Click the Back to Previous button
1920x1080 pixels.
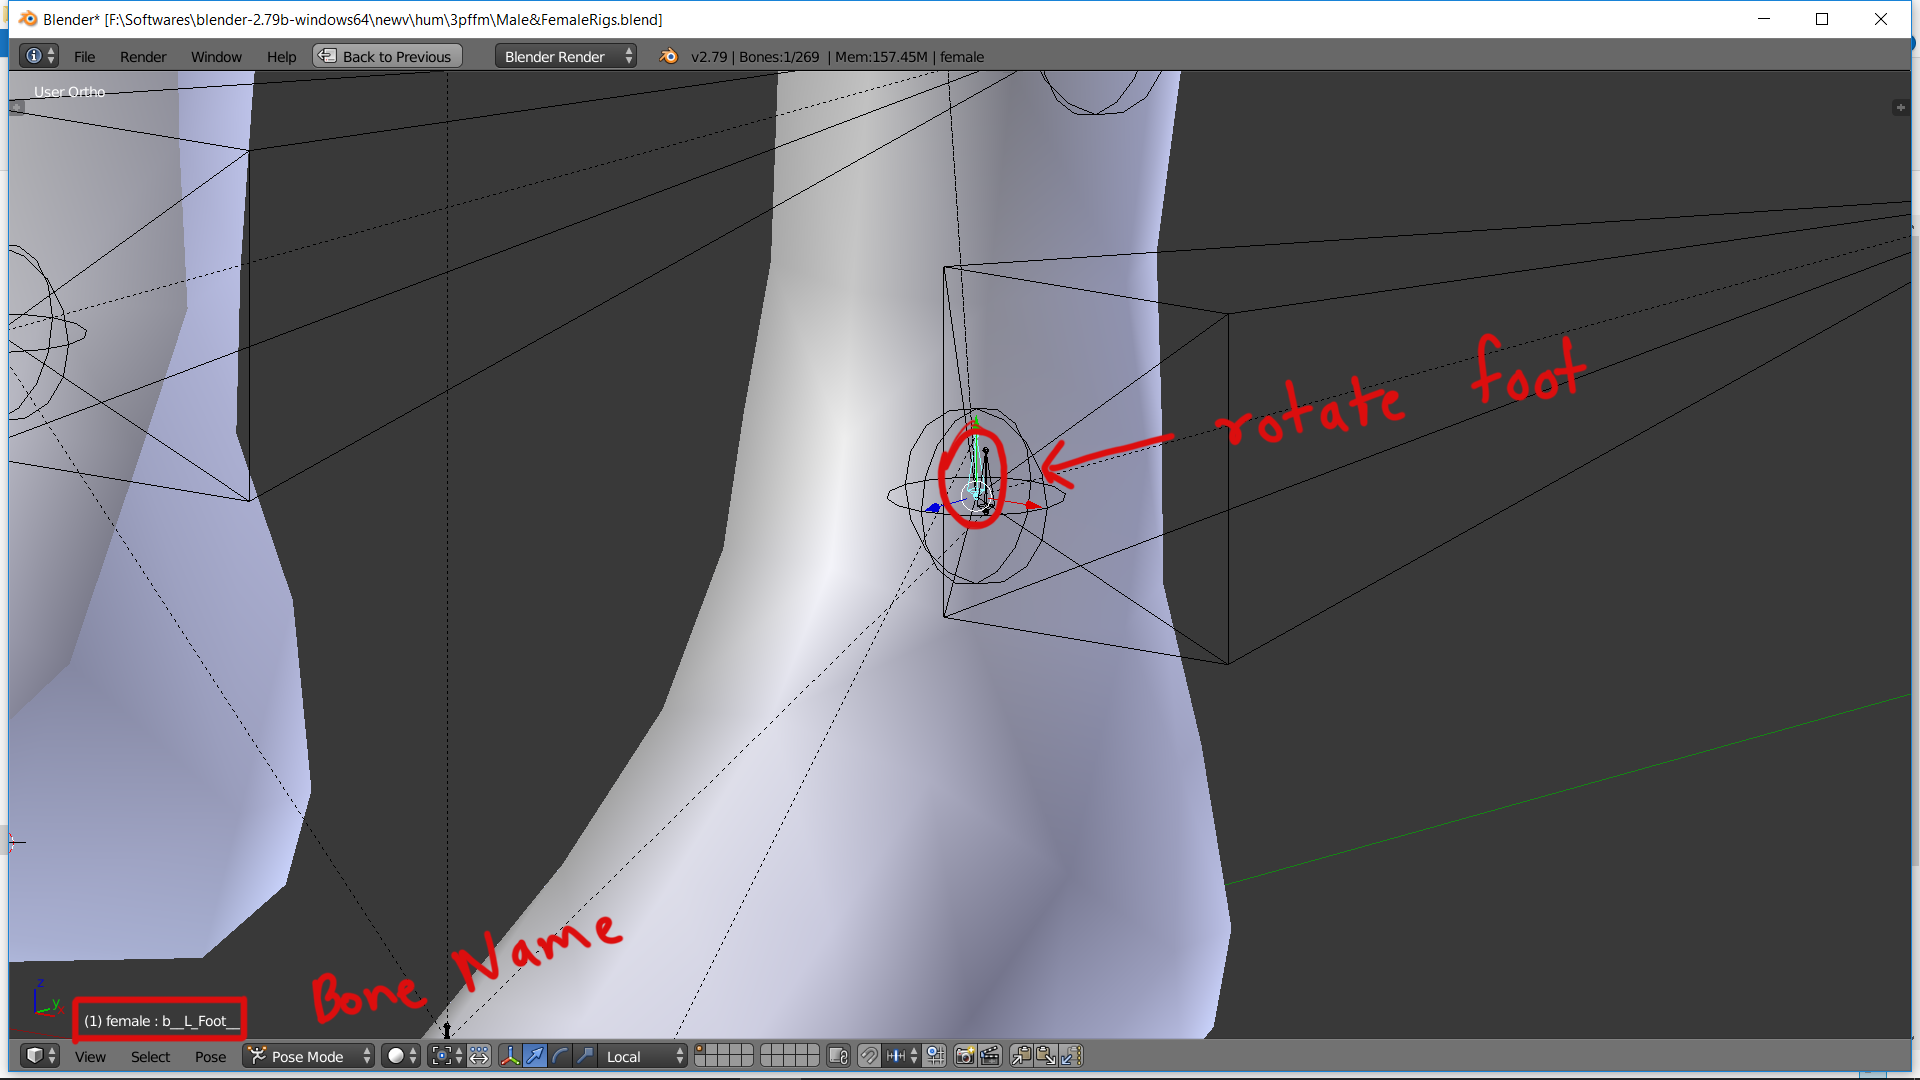pos(388,56)
